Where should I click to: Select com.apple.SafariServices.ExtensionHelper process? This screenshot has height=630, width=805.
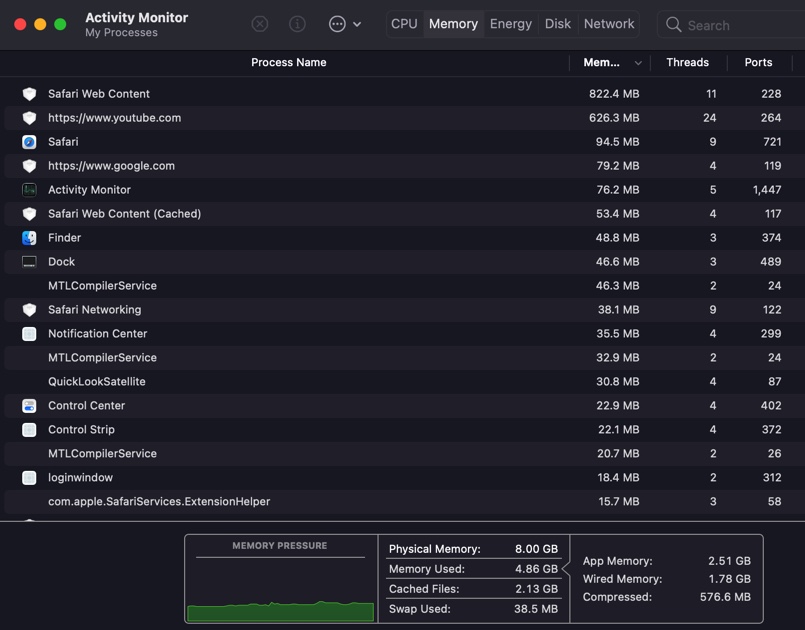[x=159, y=502]
